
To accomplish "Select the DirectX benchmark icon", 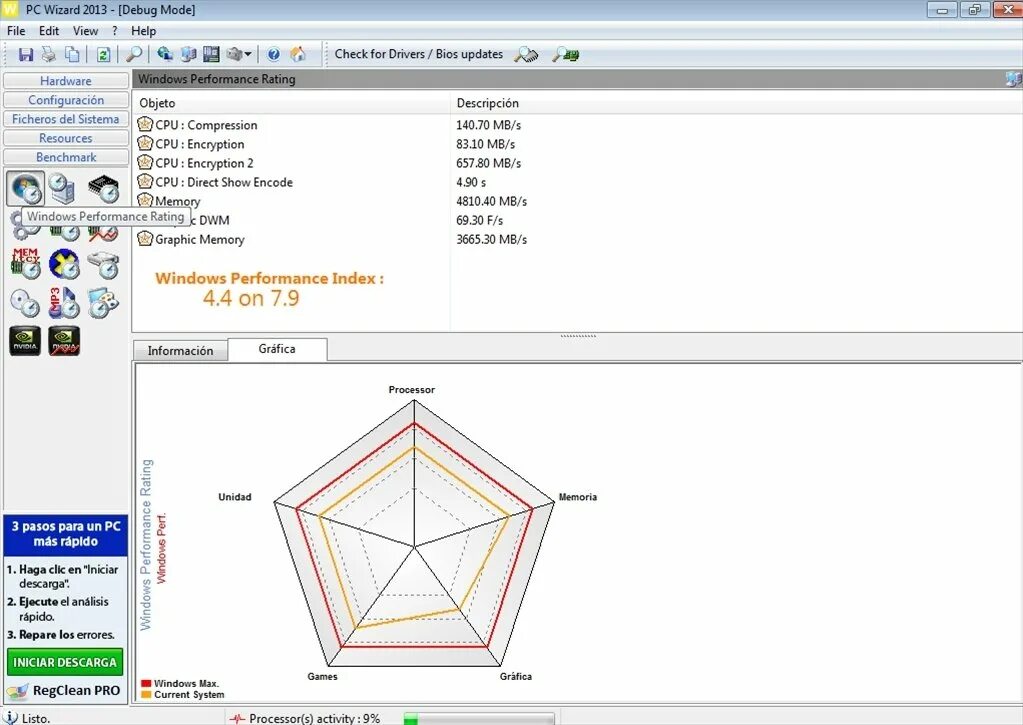I will (64, 264).
